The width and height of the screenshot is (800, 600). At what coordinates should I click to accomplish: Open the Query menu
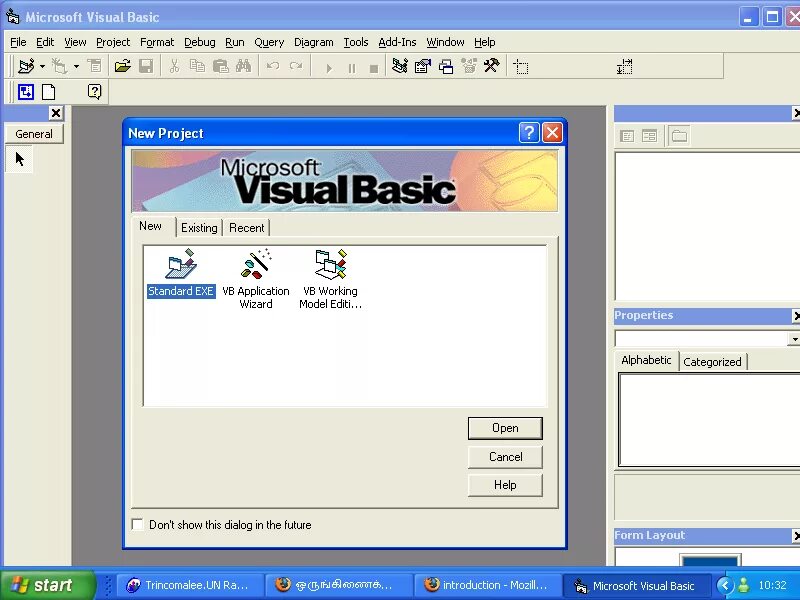pyautogui.click(x=269, y=42)
